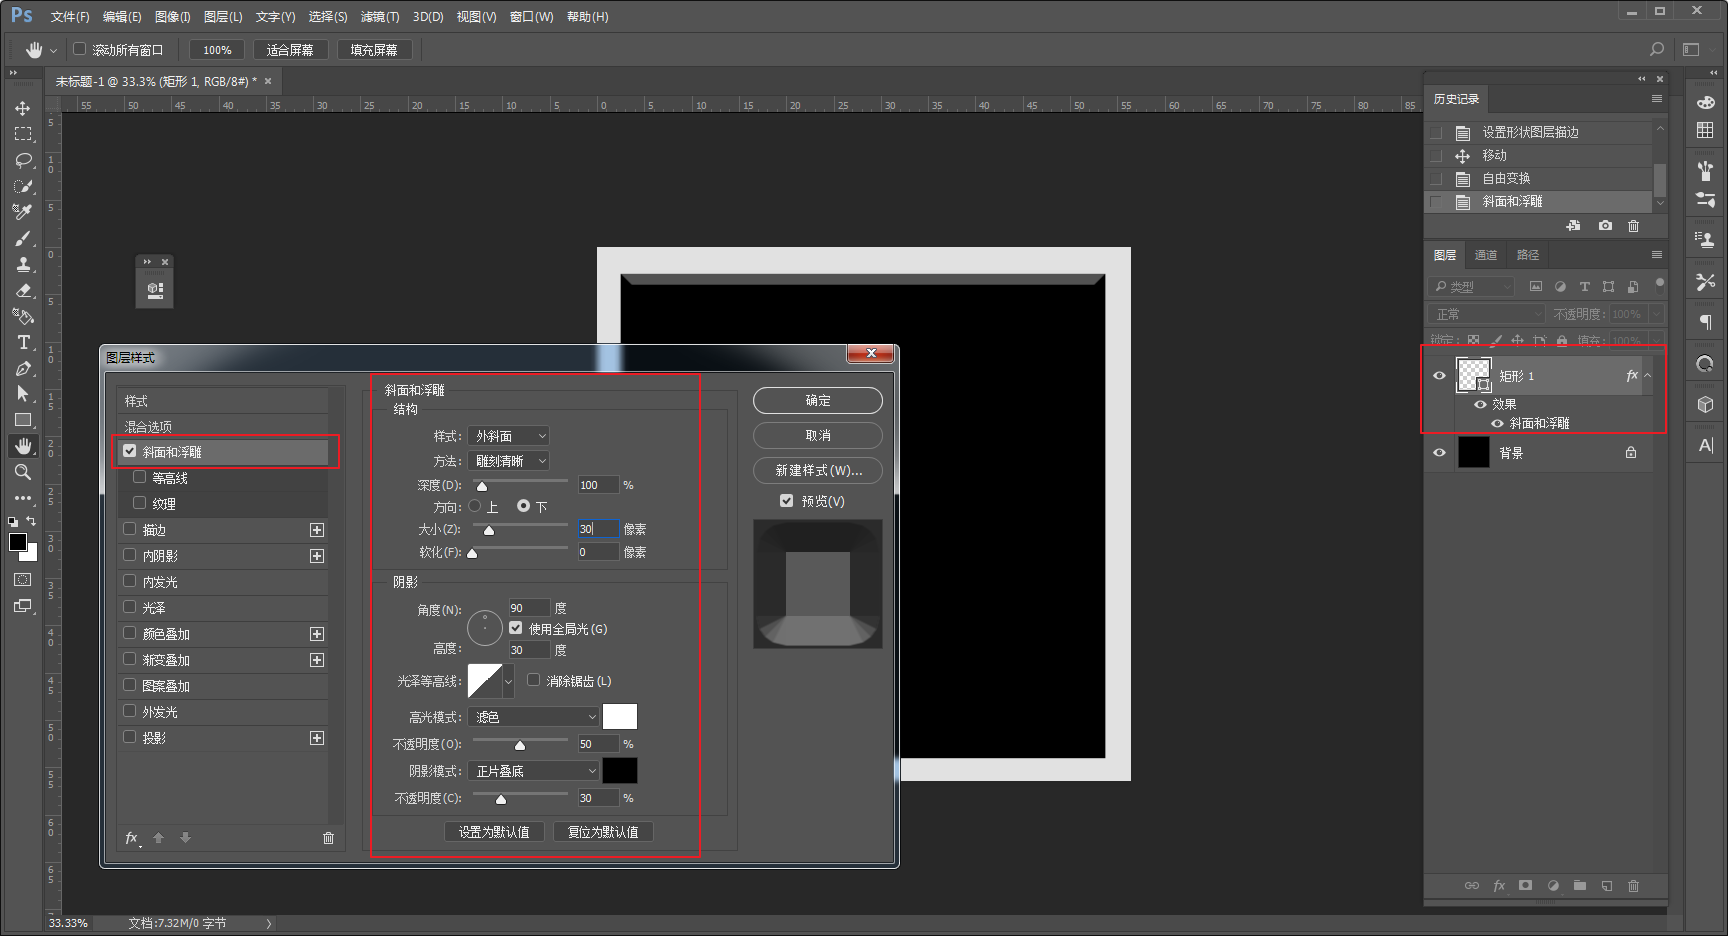Enable the Outer Glow (外发光) checkbox
Viewport: 1728px width, 936px height.
[x=130, y=711]
